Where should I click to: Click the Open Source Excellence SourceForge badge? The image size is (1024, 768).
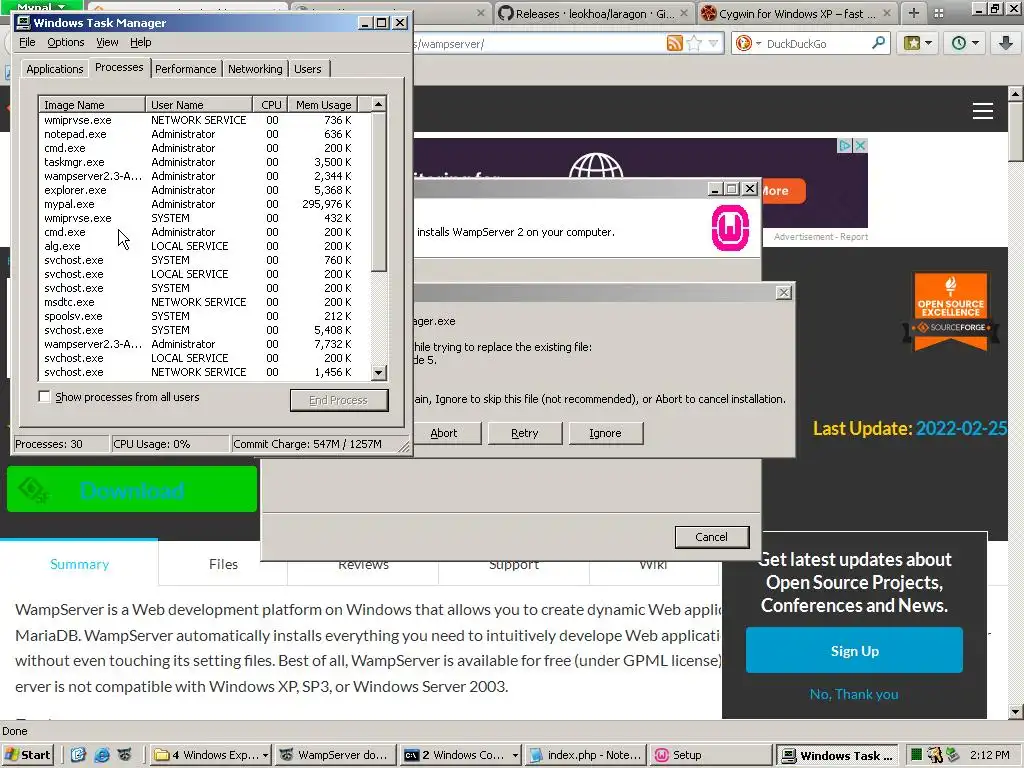951,312
